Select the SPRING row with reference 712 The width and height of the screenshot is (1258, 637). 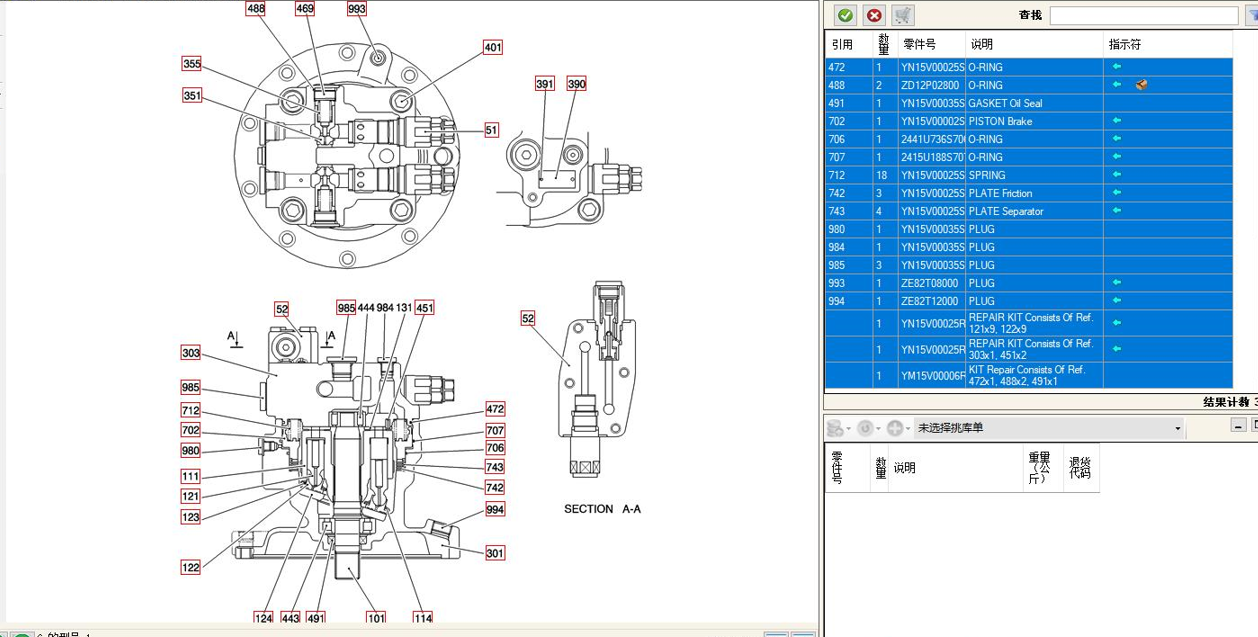1028,175
